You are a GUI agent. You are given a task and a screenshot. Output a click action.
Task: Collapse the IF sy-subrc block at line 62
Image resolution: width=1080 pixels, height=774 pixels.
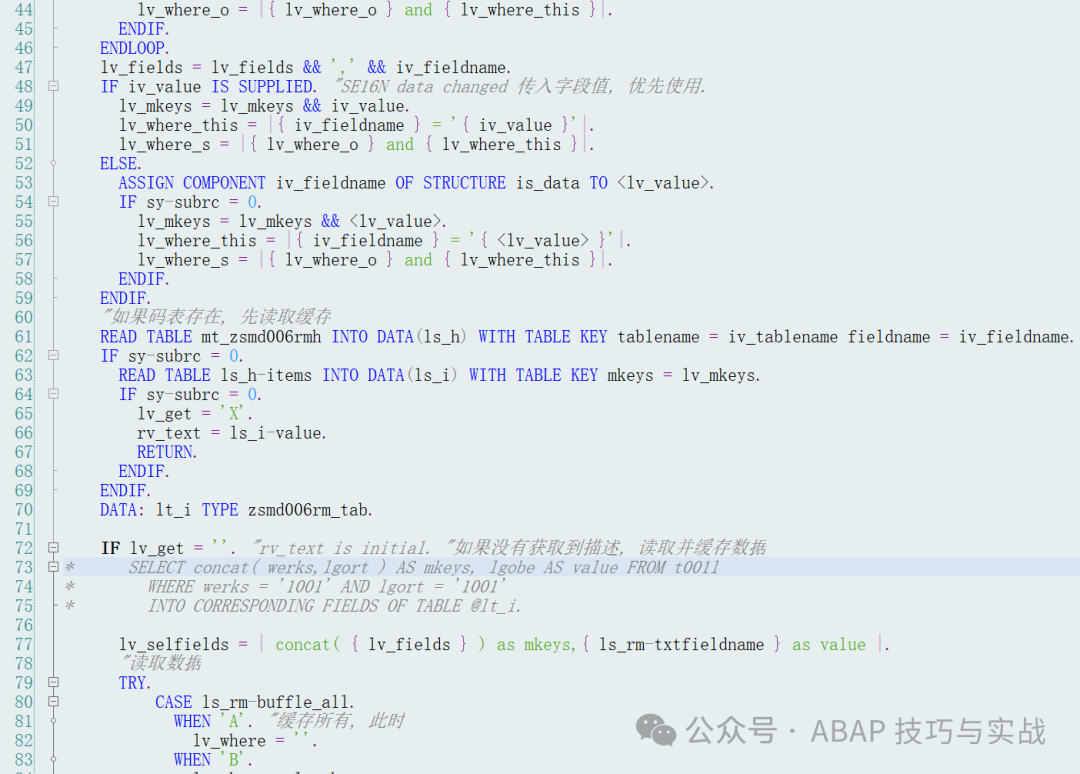pos(53,355)
